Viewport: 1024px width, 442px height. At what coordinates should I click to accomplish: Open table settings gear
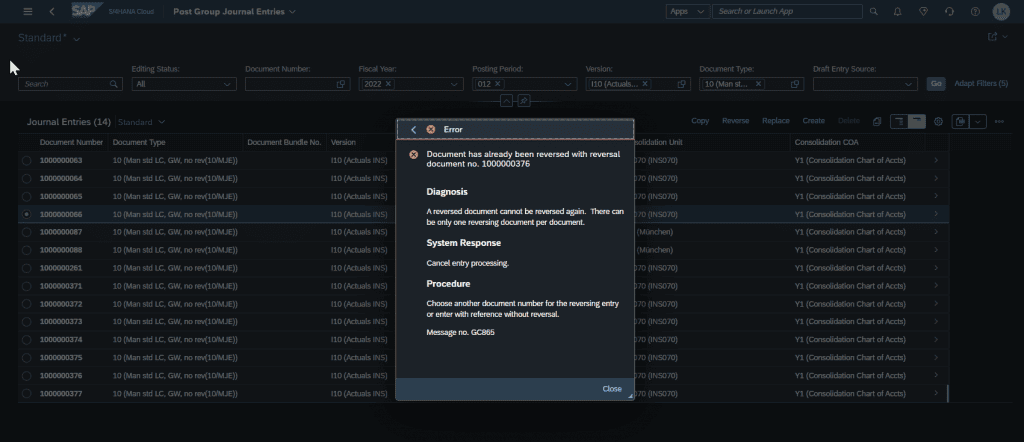tap(938, 121)
